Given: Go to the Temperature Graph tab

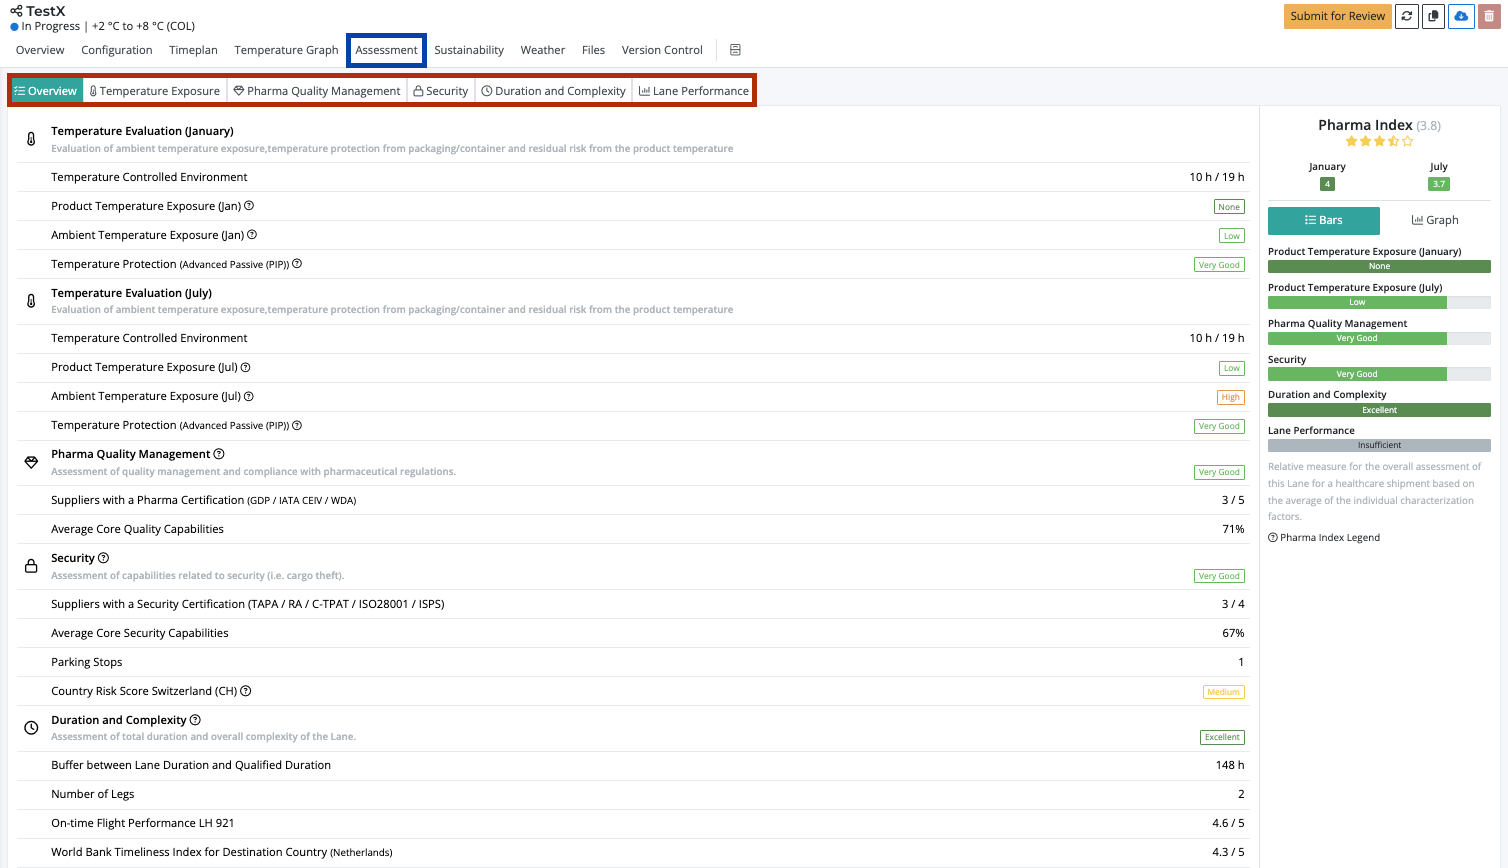Looking at the screenshot, I should point(286,50).
